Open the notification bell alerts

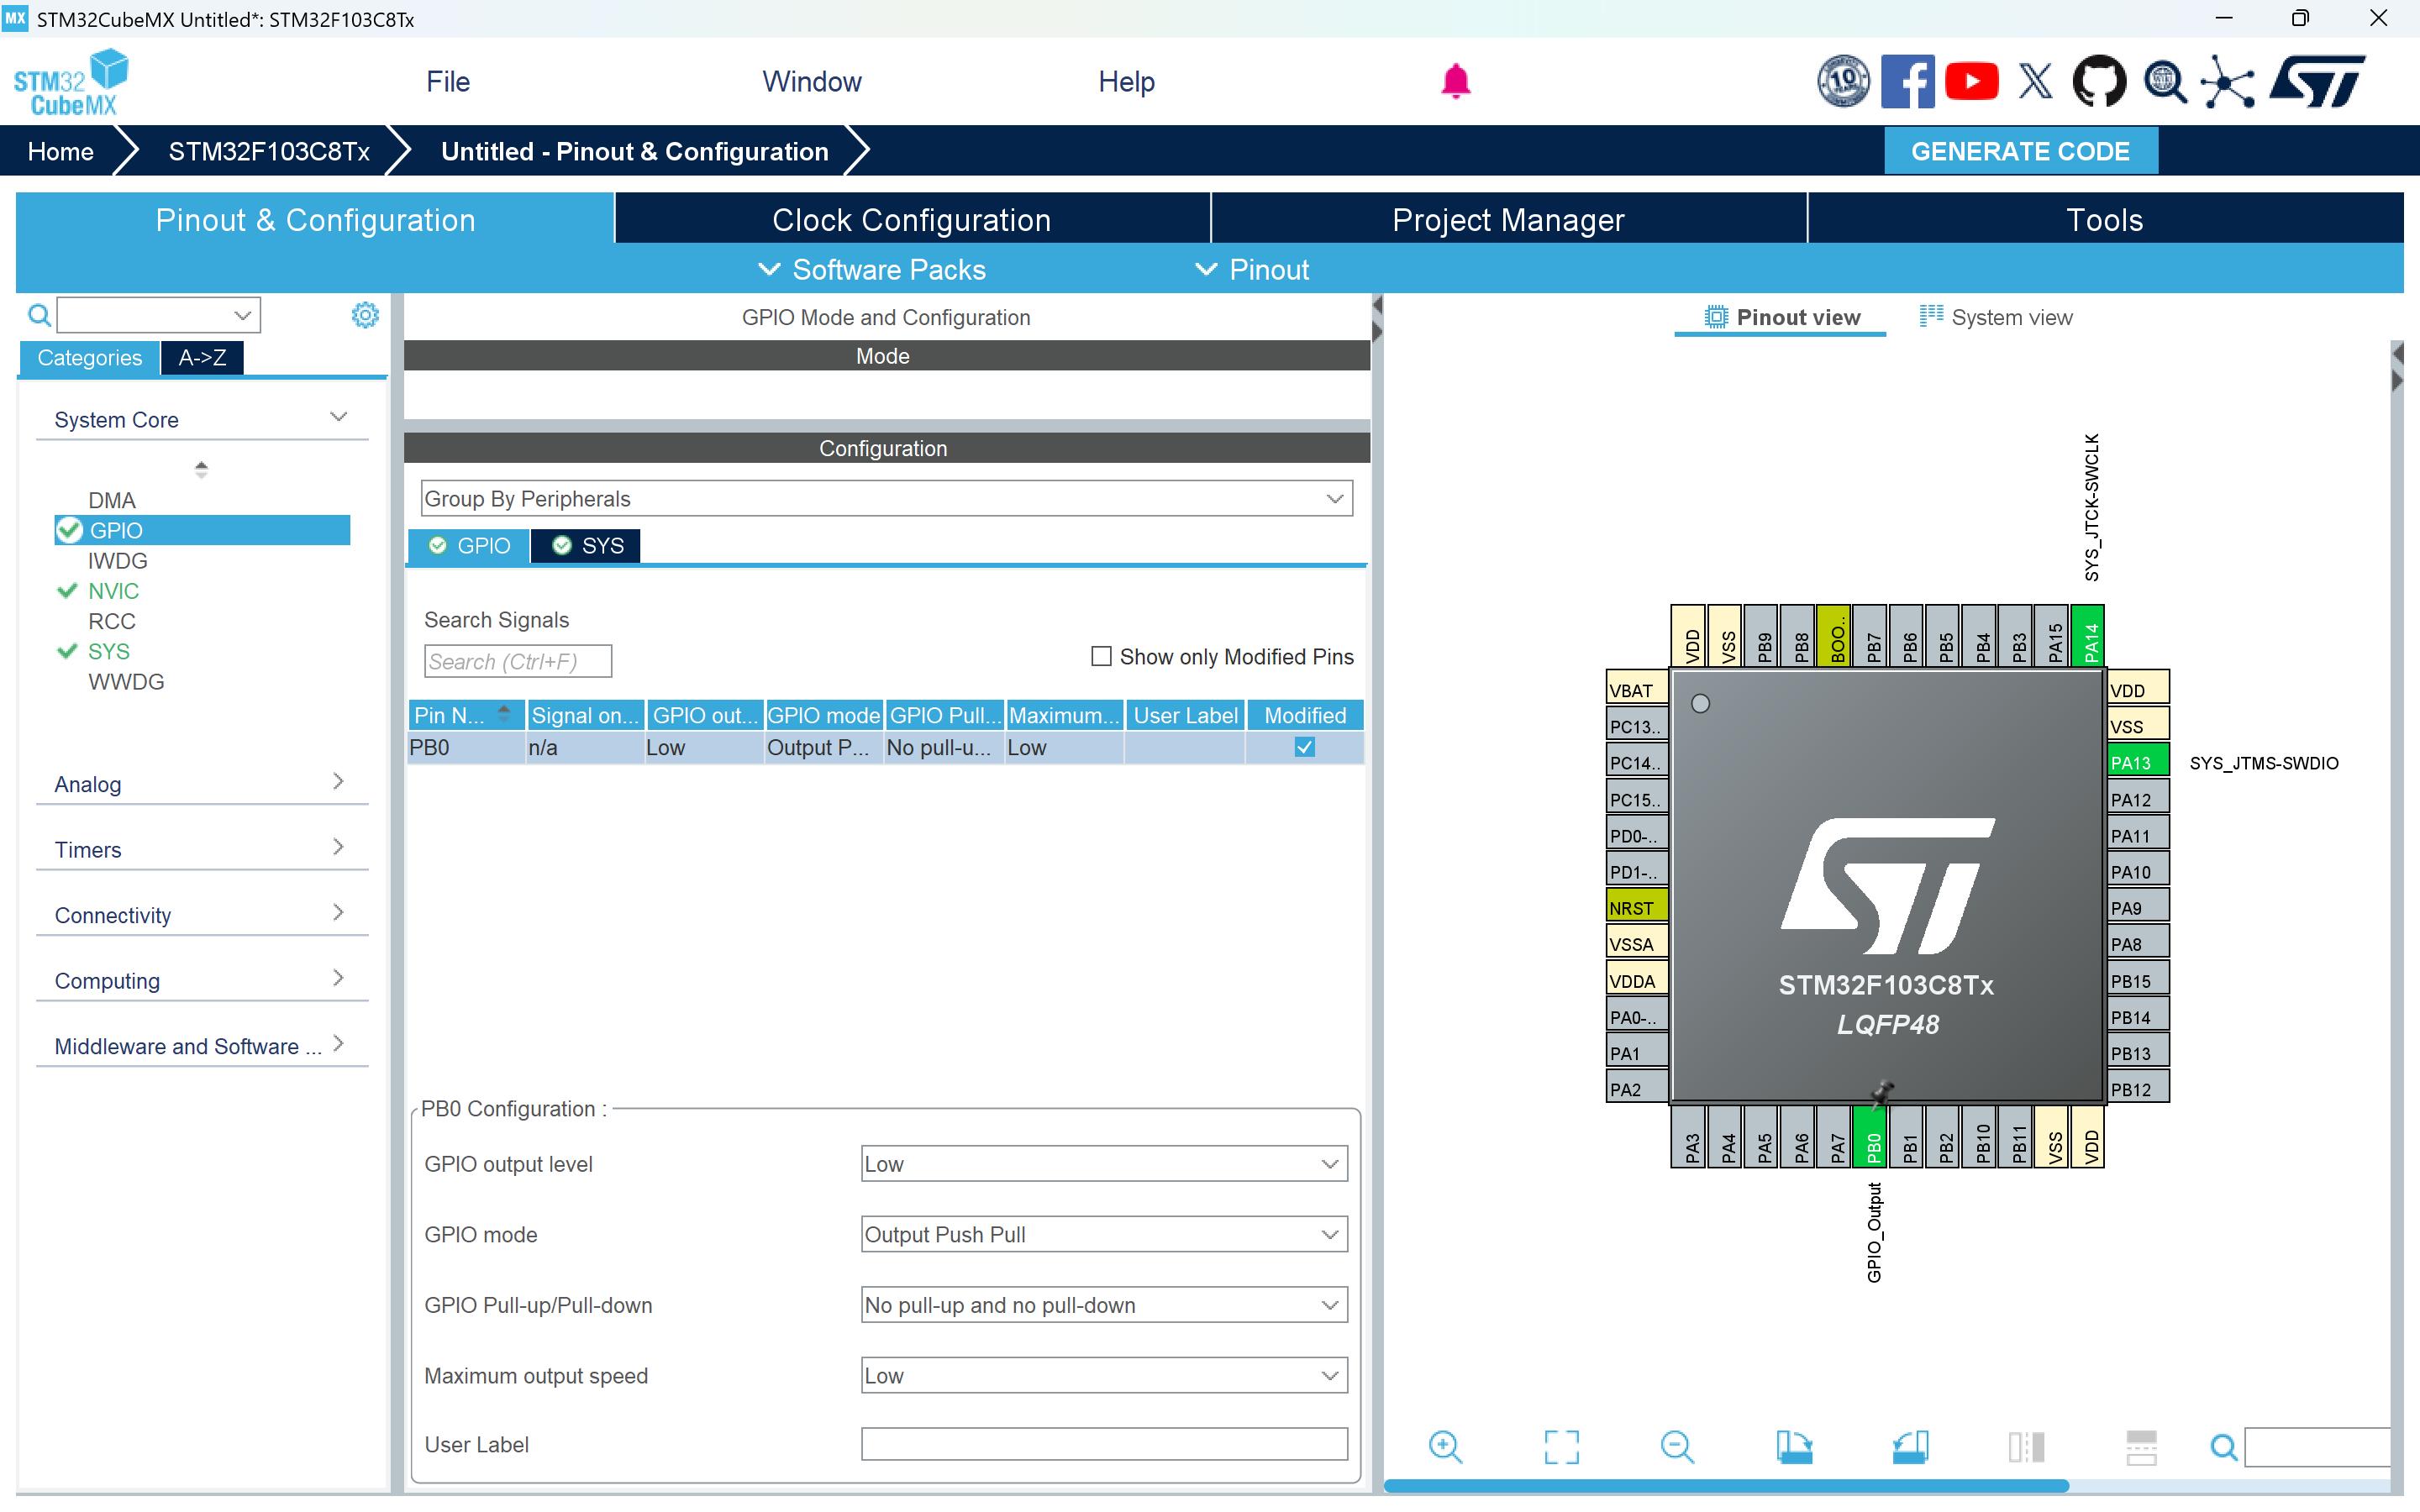pyautogui.click(x=1455, y=81)
